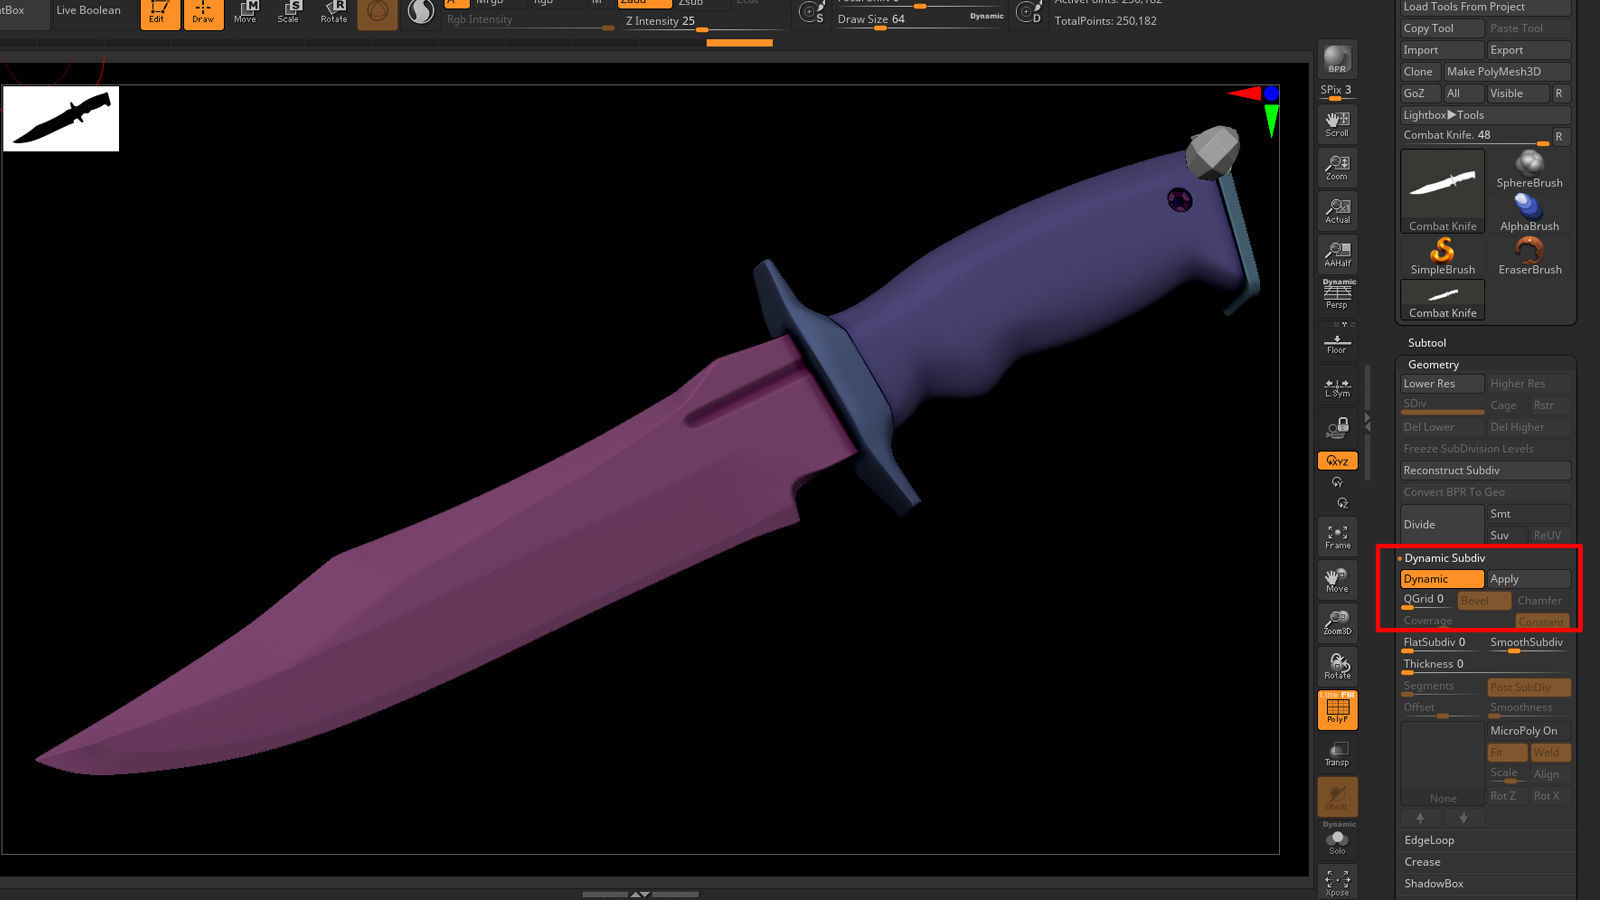Click the Frame view icon

point(1337,537)
